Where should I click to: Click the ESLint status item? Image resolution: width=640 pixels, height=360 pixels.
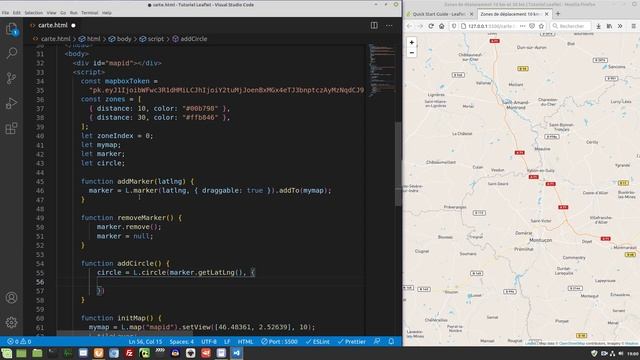(317, 342)
